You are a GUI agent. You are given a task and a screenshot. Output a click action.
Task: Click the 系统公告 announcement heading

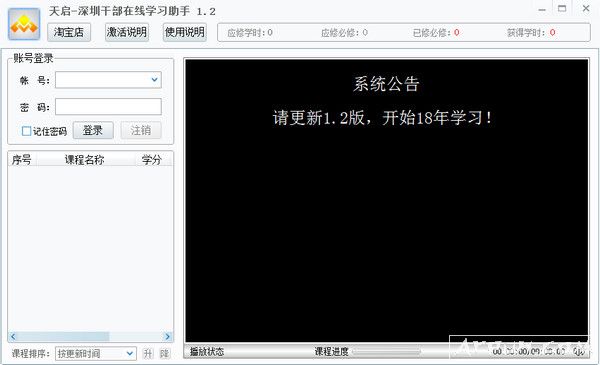click(386, 84)
